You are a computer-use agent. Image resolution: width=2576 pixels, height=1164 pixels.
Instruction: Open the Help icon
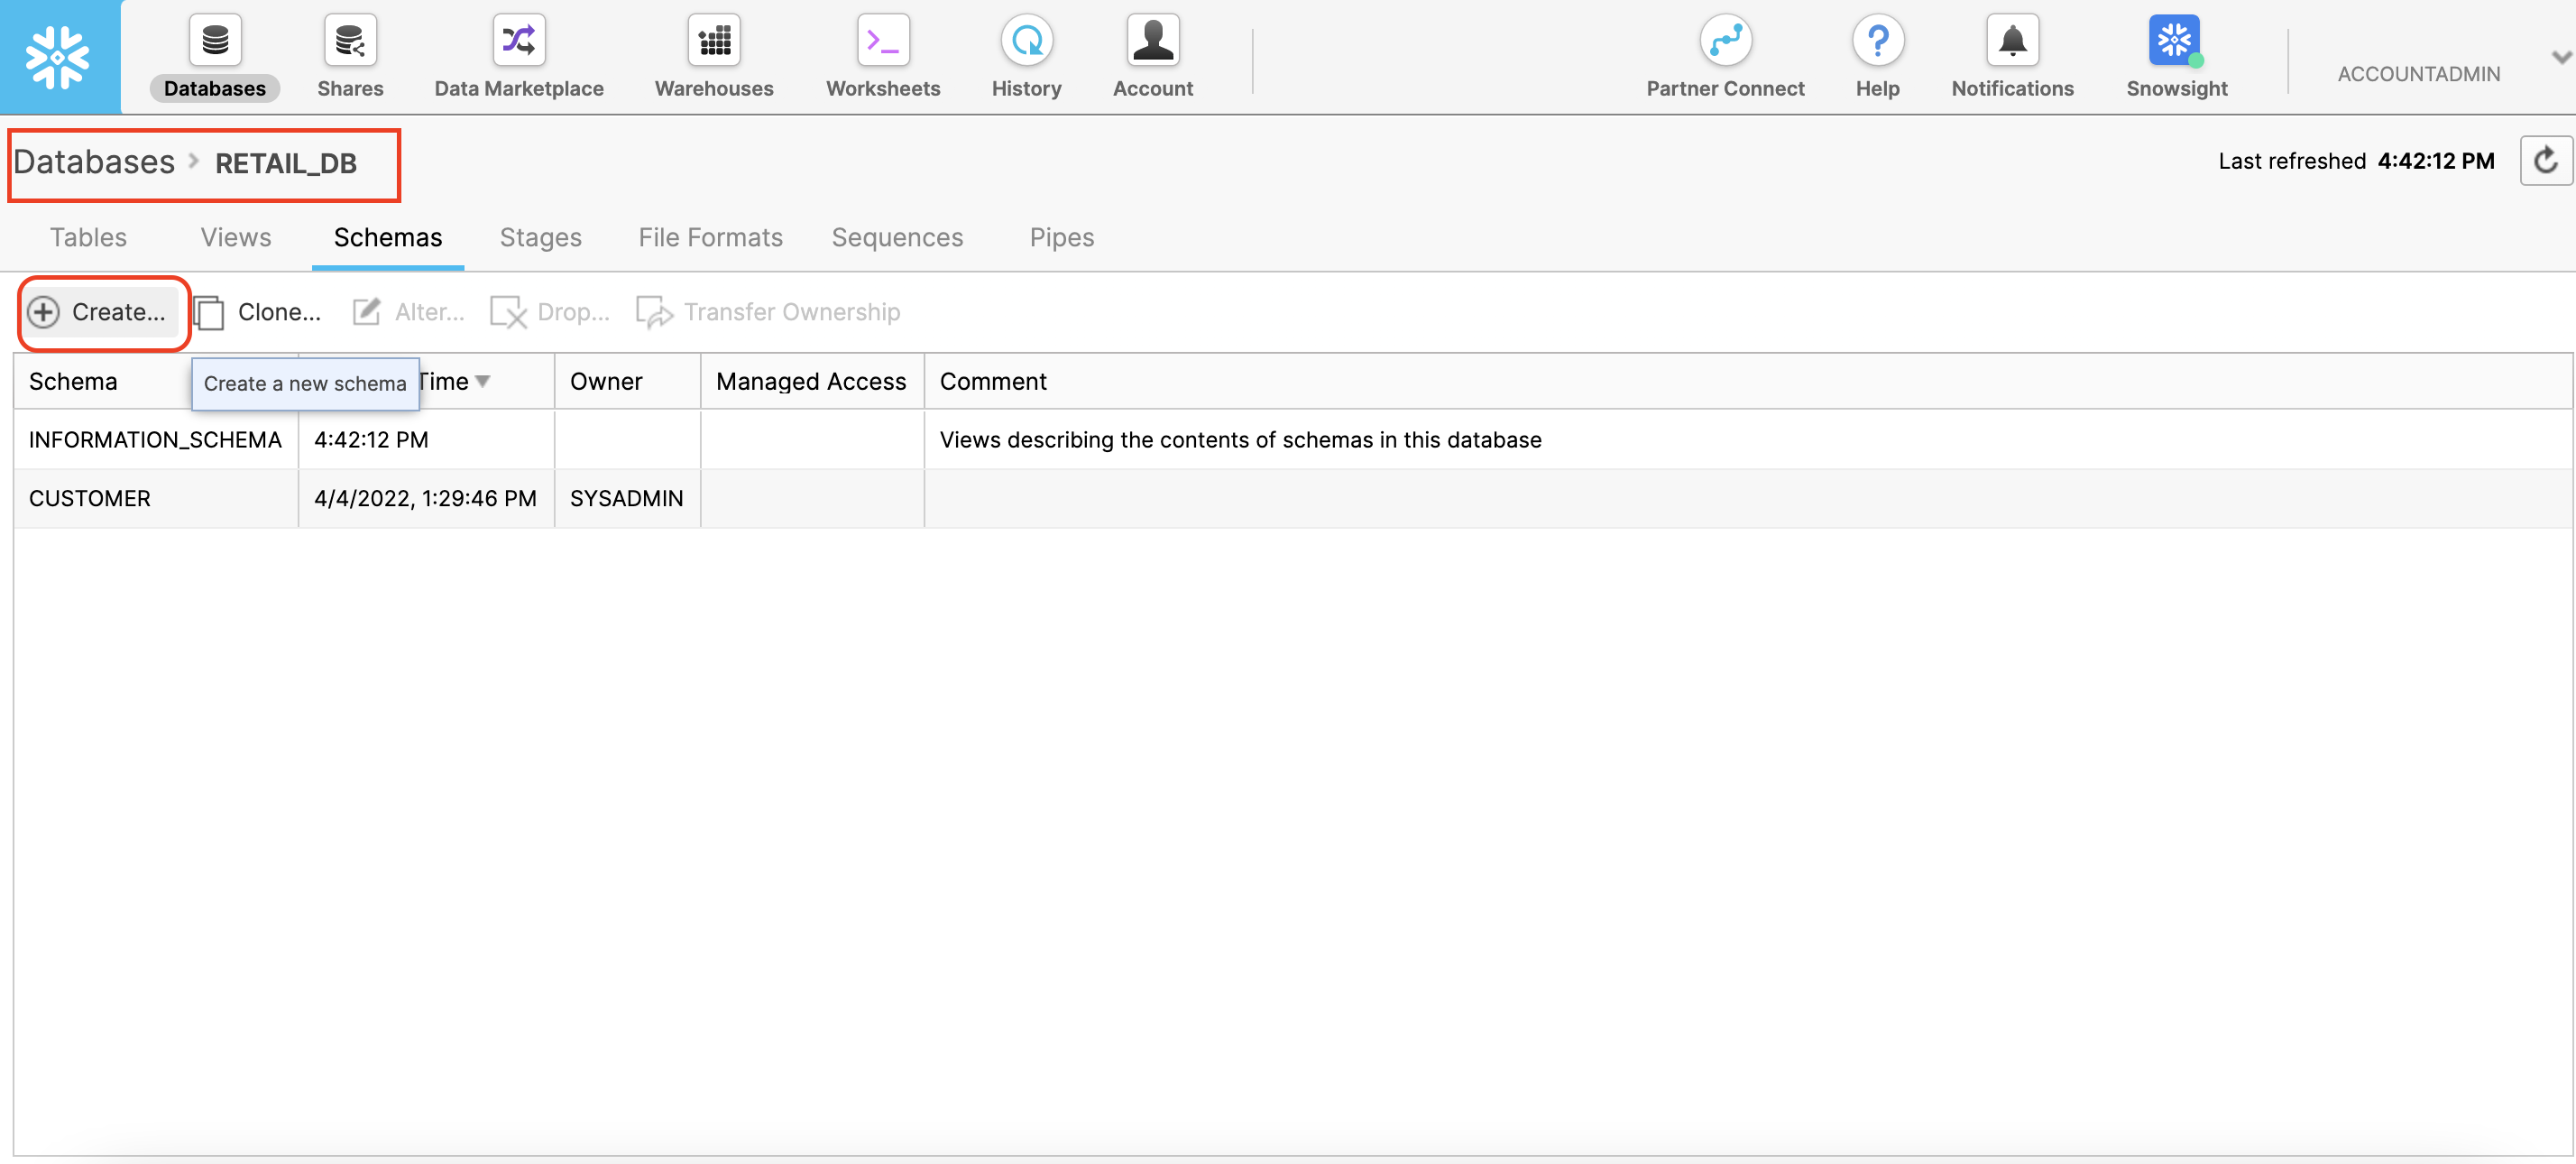pyautogui.click(x=1877, y=40)
